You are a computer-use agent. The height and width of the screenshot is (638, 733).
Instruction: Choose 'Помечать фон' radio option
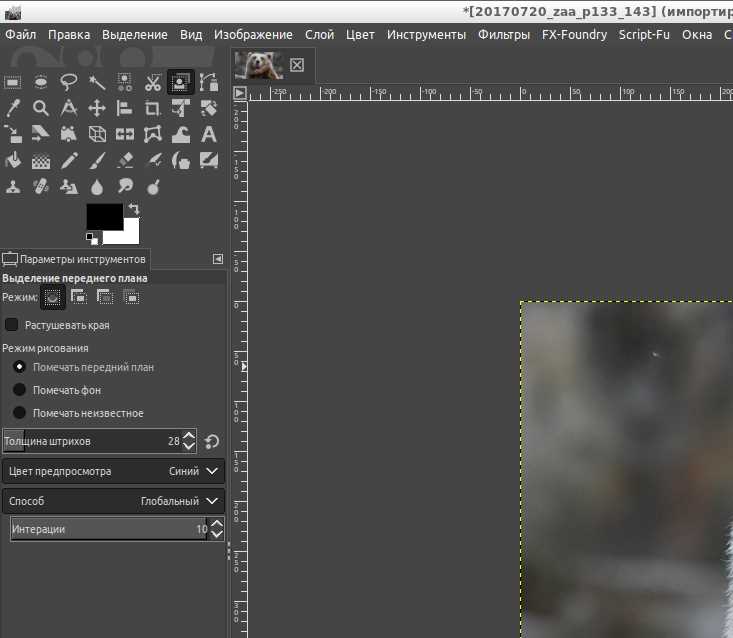point(19,390)
